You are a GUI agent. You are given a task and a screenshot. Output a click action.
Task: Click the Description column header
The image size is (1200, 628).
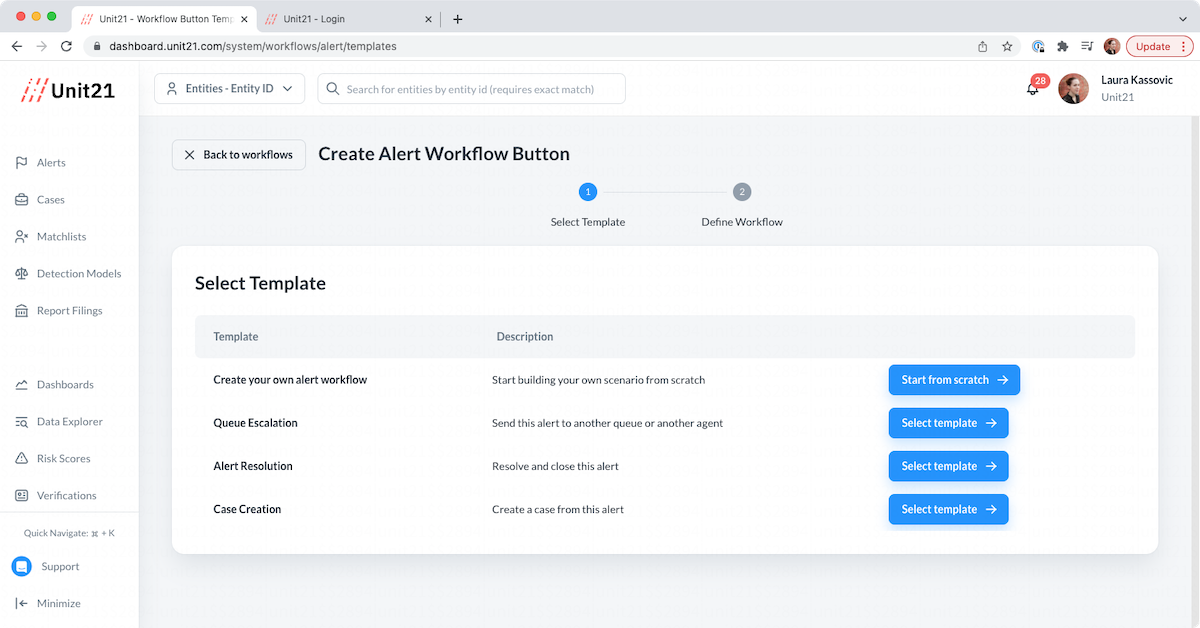pyautogui.click(x=525, y=337)
